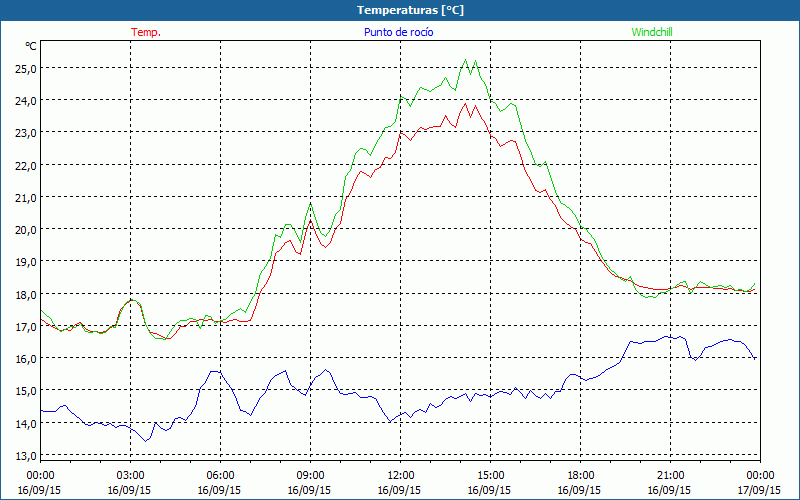Click the Punto de rocío legend label
800x500 pixels.
[x=399, y=32]
